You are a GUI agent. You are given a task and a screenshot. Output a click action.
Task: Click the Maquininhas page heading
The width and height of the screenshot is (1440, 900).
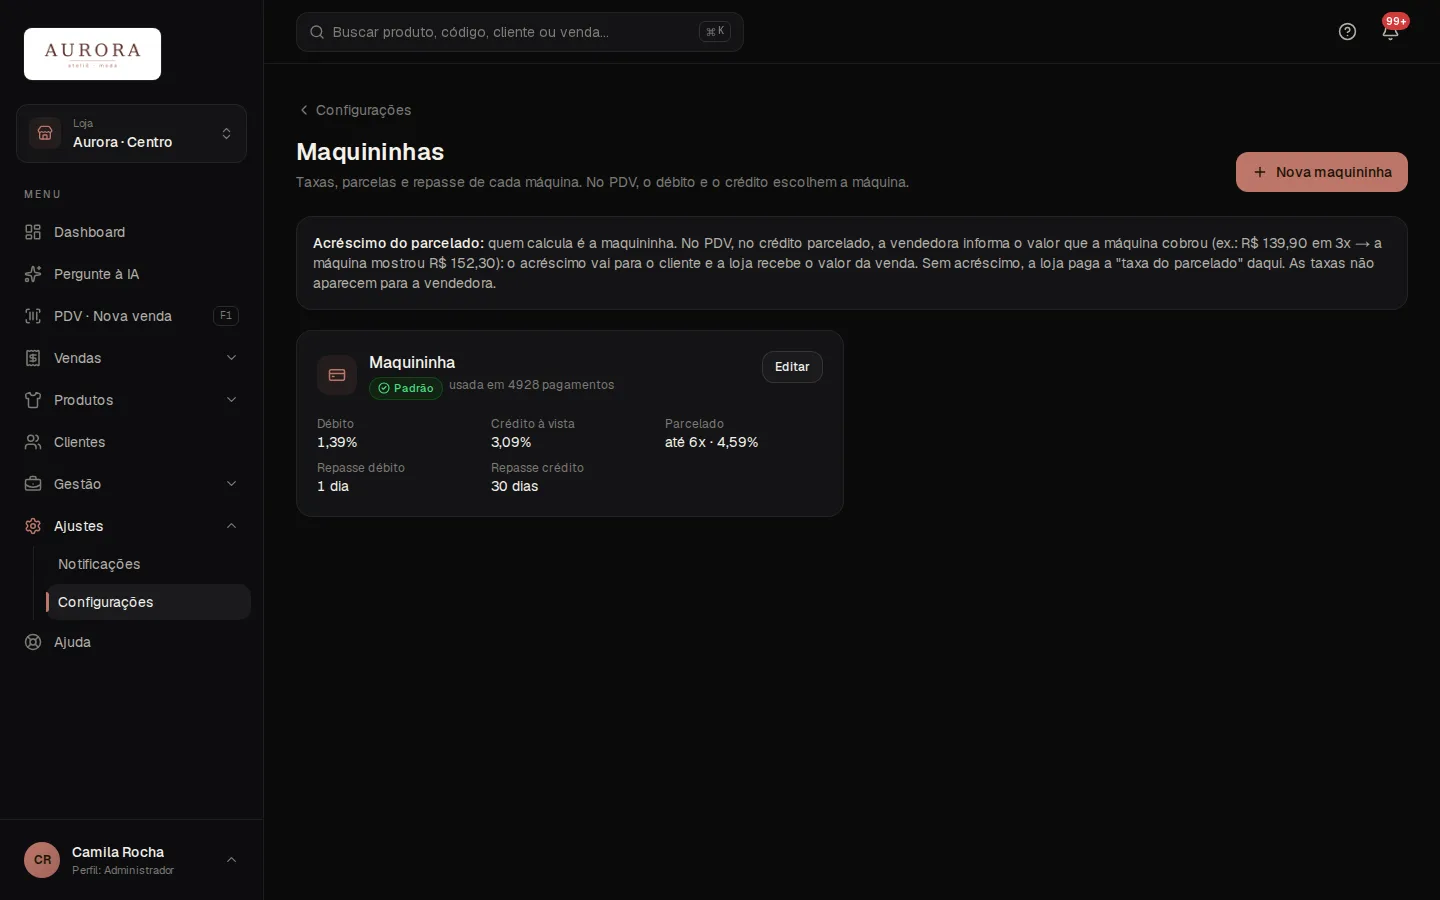[370, 152]
